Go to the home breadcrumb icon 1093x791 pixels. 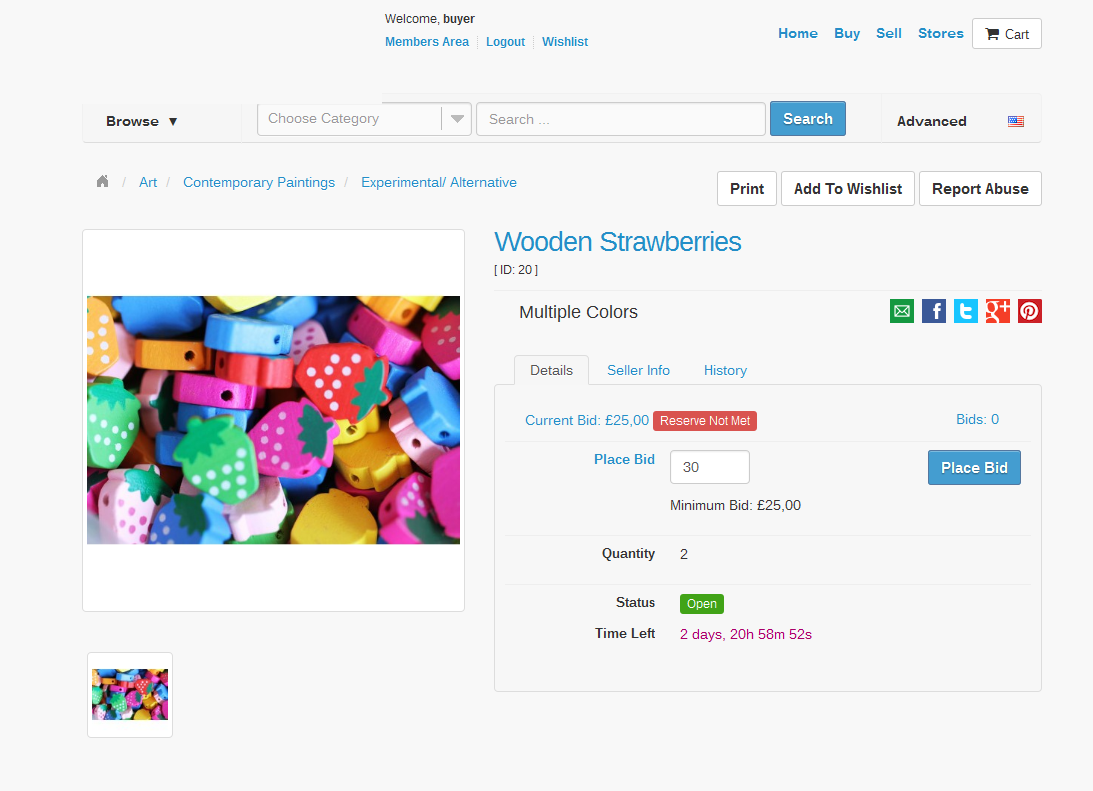point(102,182)
